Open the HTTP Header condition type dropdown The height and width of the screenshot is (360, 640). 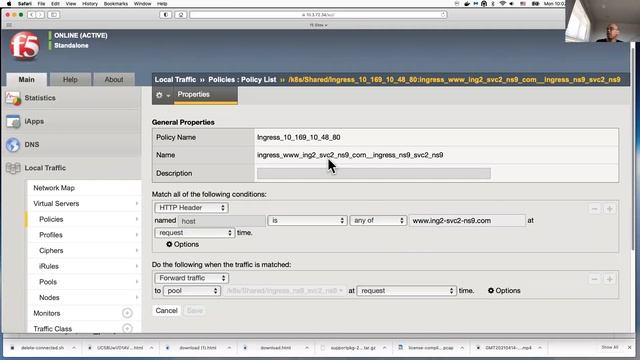coord(191,208)
